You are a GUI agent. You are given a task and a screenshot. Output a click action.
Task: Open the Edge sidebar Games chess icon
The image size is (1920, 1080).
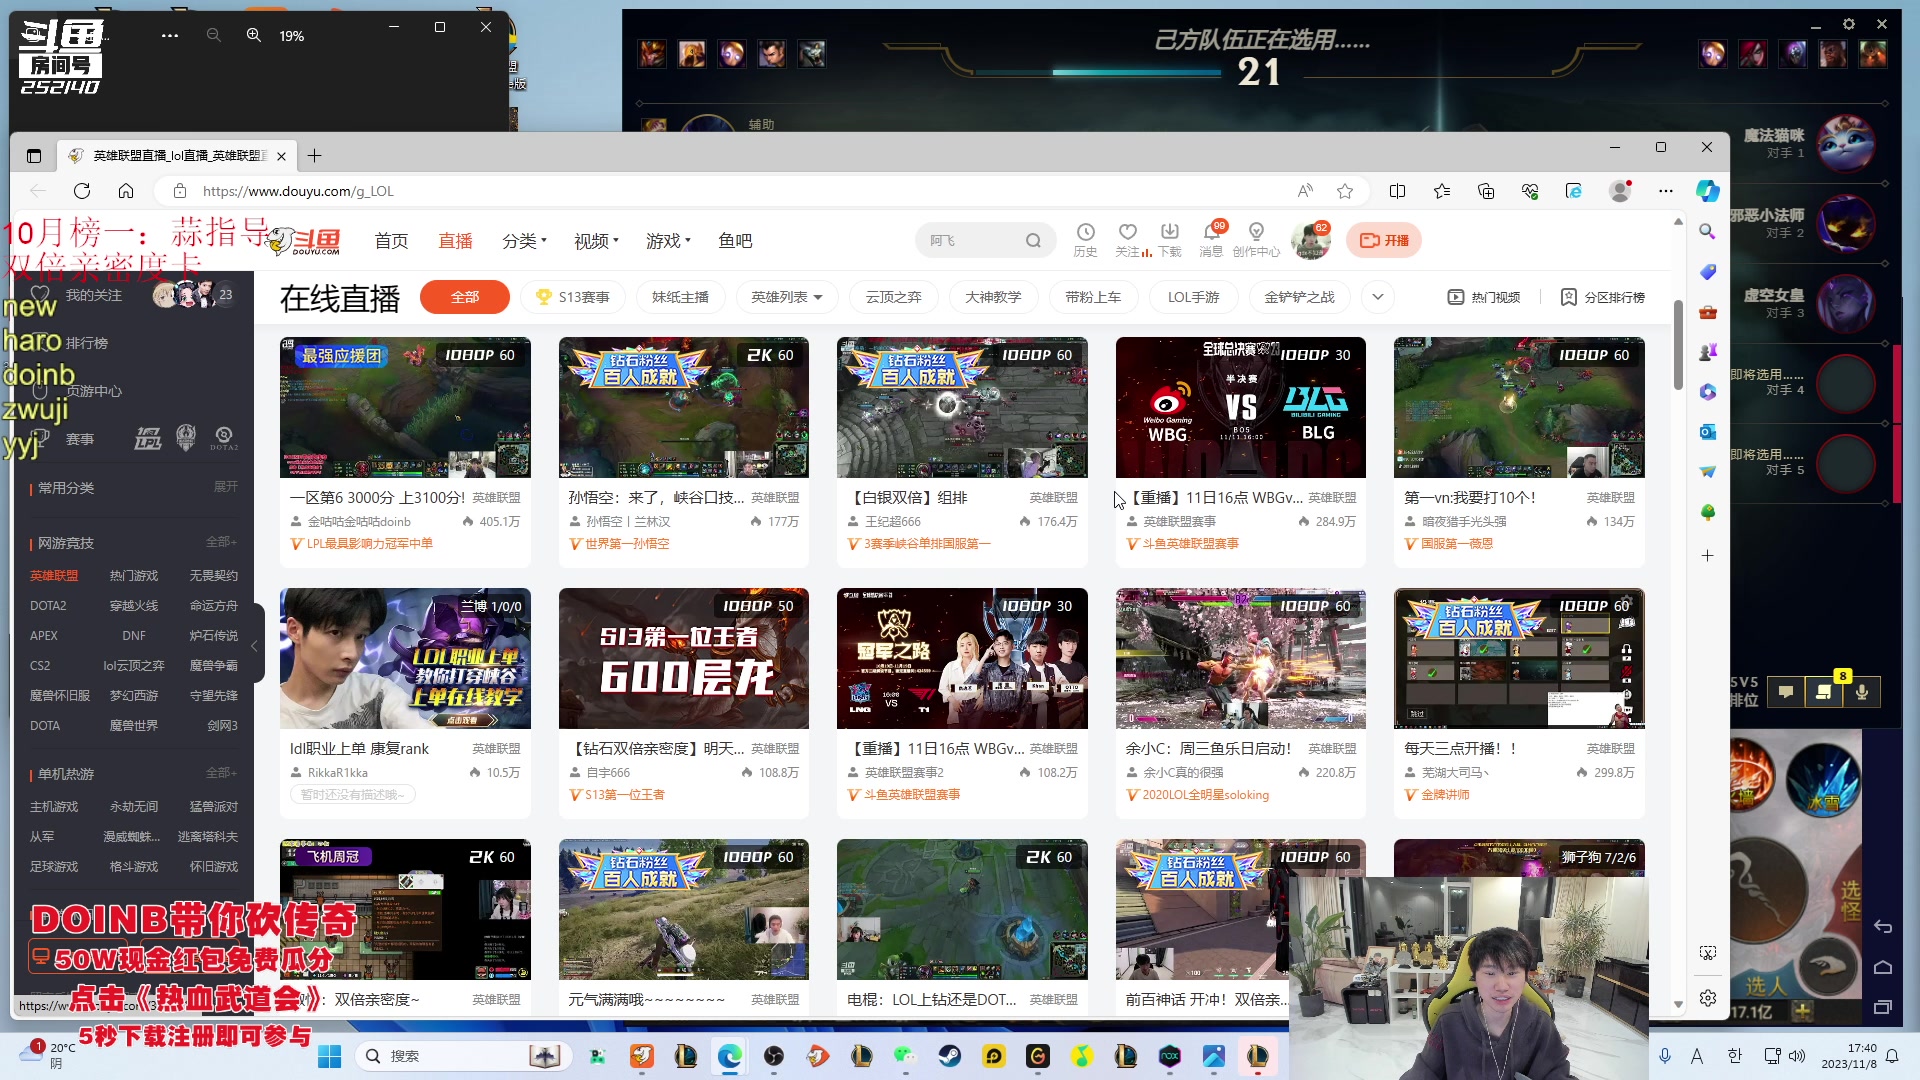[x=1708, y=352]
